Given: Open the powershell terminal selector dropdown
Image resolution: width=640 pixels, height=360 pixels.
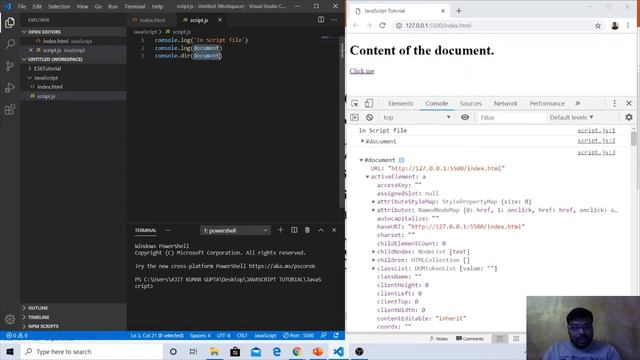Looking at the screenshot, I should [235, 231].
